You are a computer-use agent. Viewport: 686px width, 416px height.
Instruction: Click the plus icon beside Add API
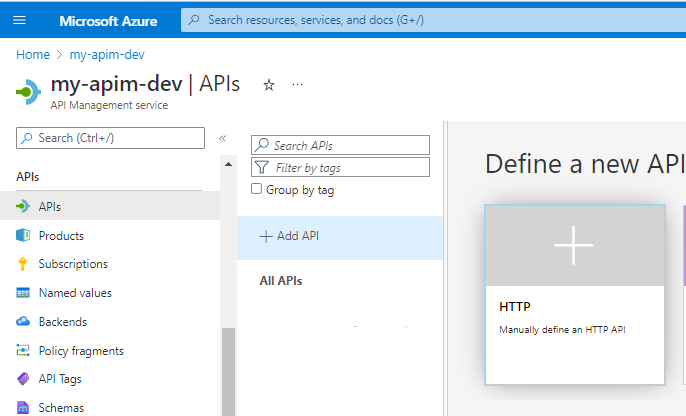pos(266,237)
